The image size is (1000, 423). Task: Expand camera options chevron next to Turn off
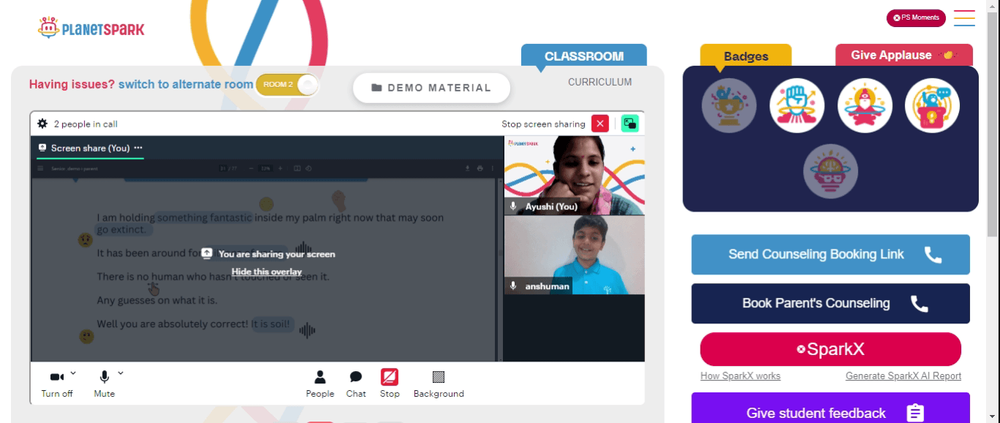(x=73, y=373)
